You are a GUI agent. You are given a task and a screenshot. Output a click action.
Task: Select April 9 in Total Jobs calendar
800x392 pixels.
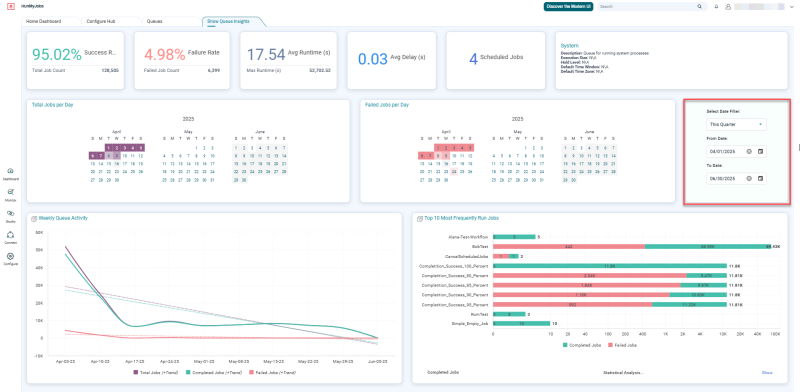(x=116, y=156)
